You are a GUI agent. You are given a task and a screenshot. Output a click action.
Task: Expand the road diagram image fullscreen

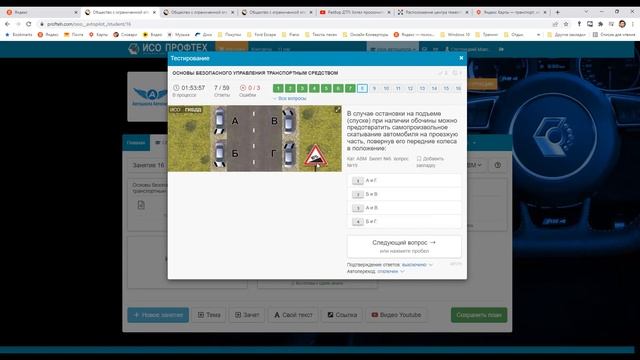click(338, 110)
